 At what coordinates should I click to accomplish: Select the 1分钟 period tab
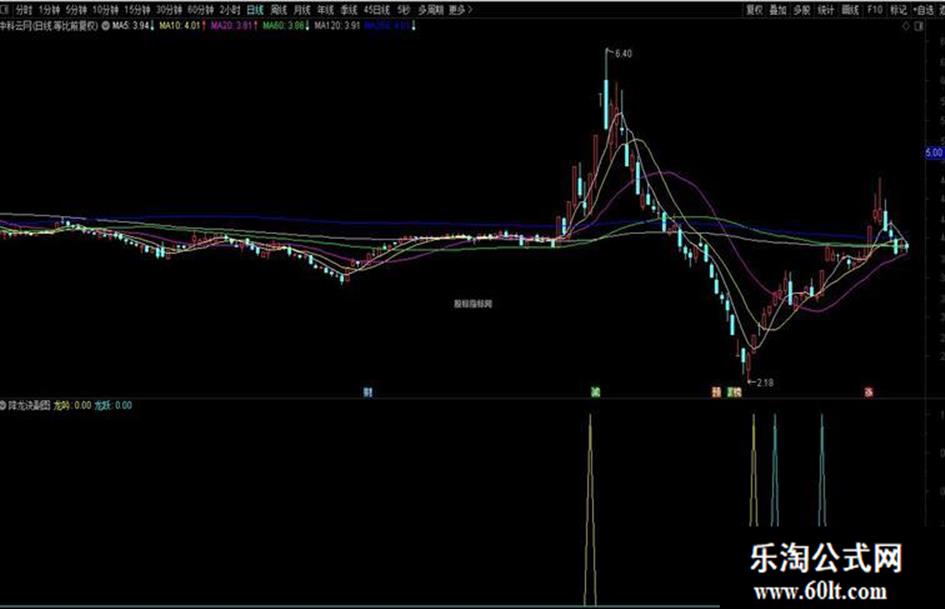[49, 10]
